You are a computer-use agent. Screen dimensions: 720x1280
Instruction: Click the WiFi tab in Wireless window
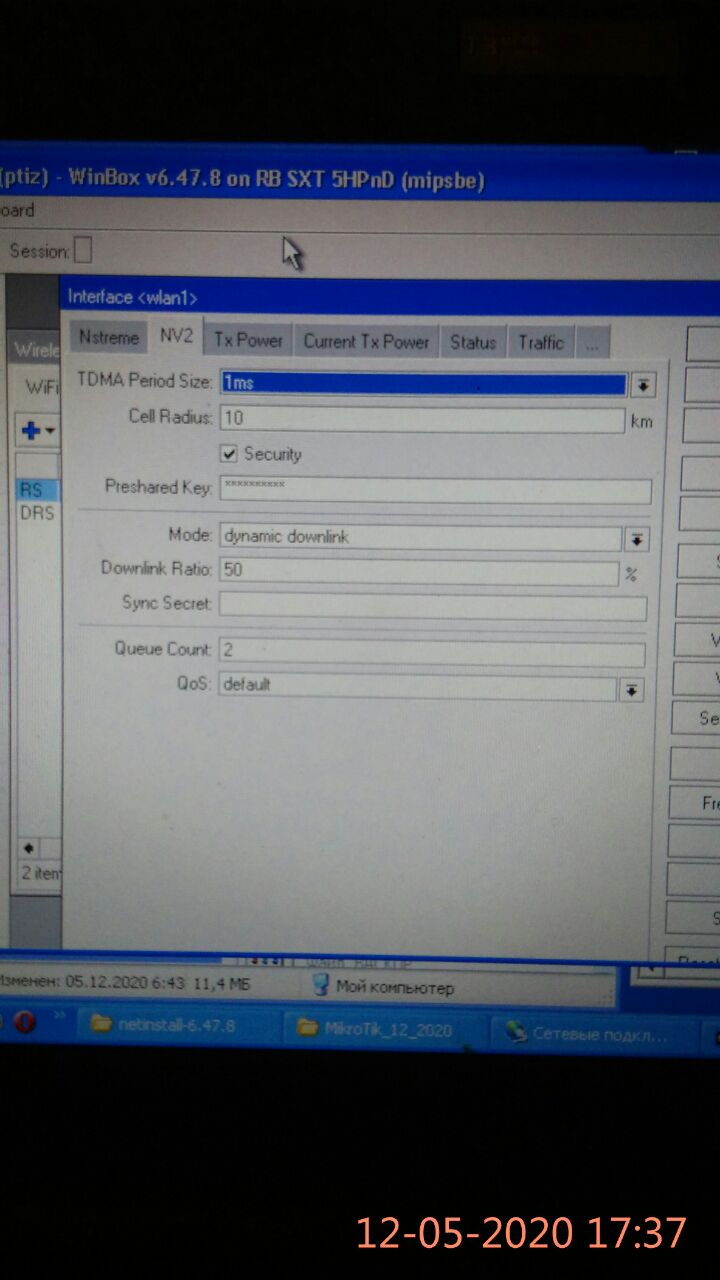[x=41, y=386]
